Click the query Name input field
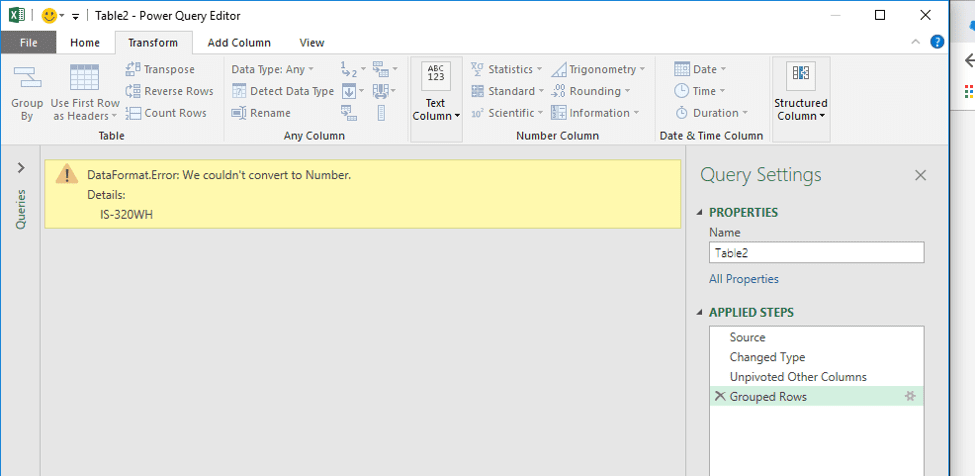 pos(816,253)
